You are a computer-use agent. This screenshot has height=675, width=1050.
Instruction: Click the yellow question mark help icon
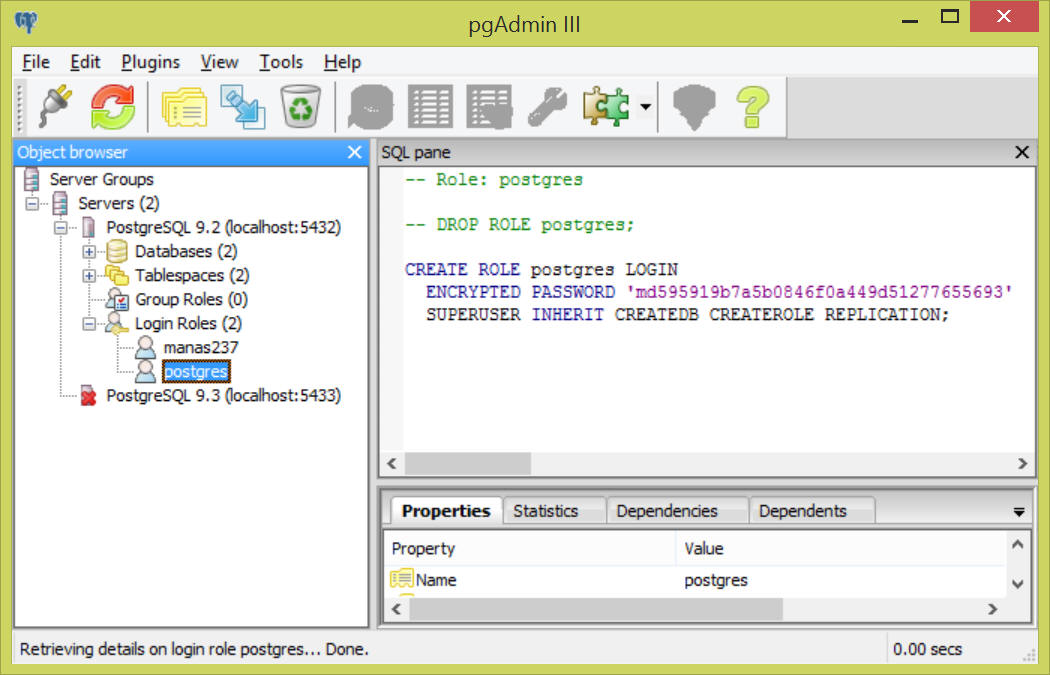[752, 106]
